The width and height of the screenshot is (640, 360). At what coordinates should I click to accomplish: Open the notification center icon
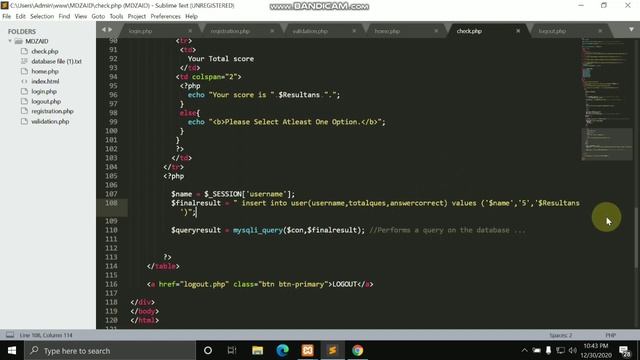coord(624,350)
